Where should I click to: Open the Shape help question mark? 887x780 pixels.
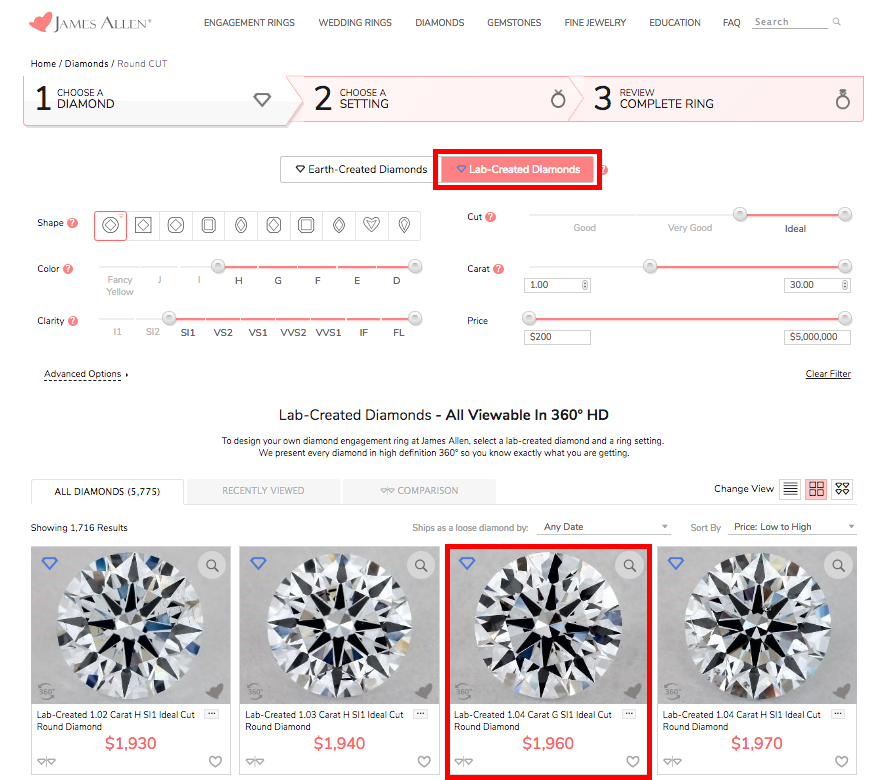tap(72, 223)
